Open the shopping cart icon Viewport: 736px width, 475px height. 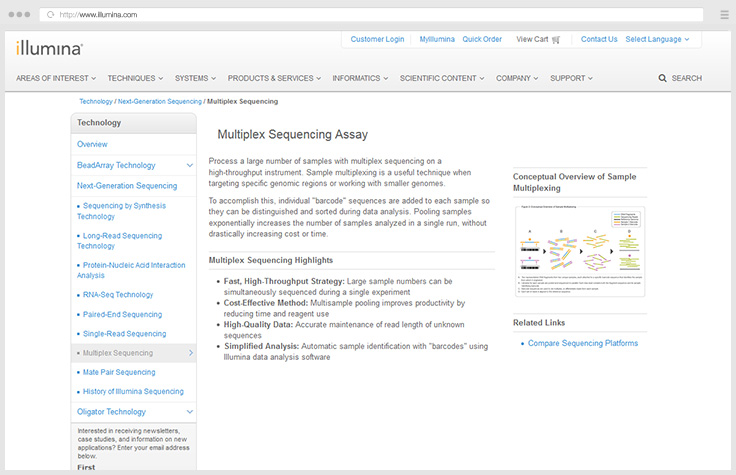556,40
